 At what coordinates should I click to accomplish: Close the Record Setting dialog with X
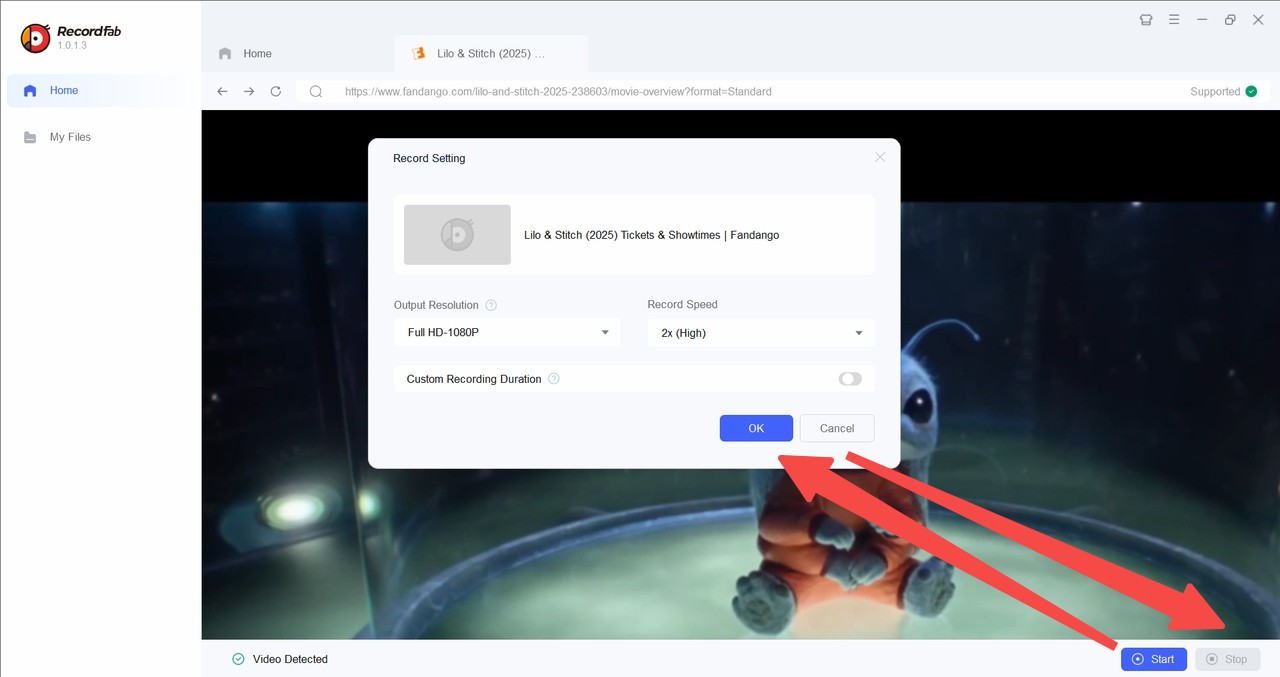click(x=880, y=157)
